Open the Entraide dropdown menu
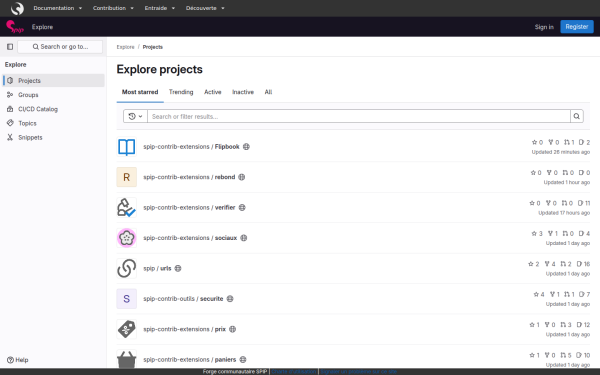The image size is (600, 375). point(160,8)
